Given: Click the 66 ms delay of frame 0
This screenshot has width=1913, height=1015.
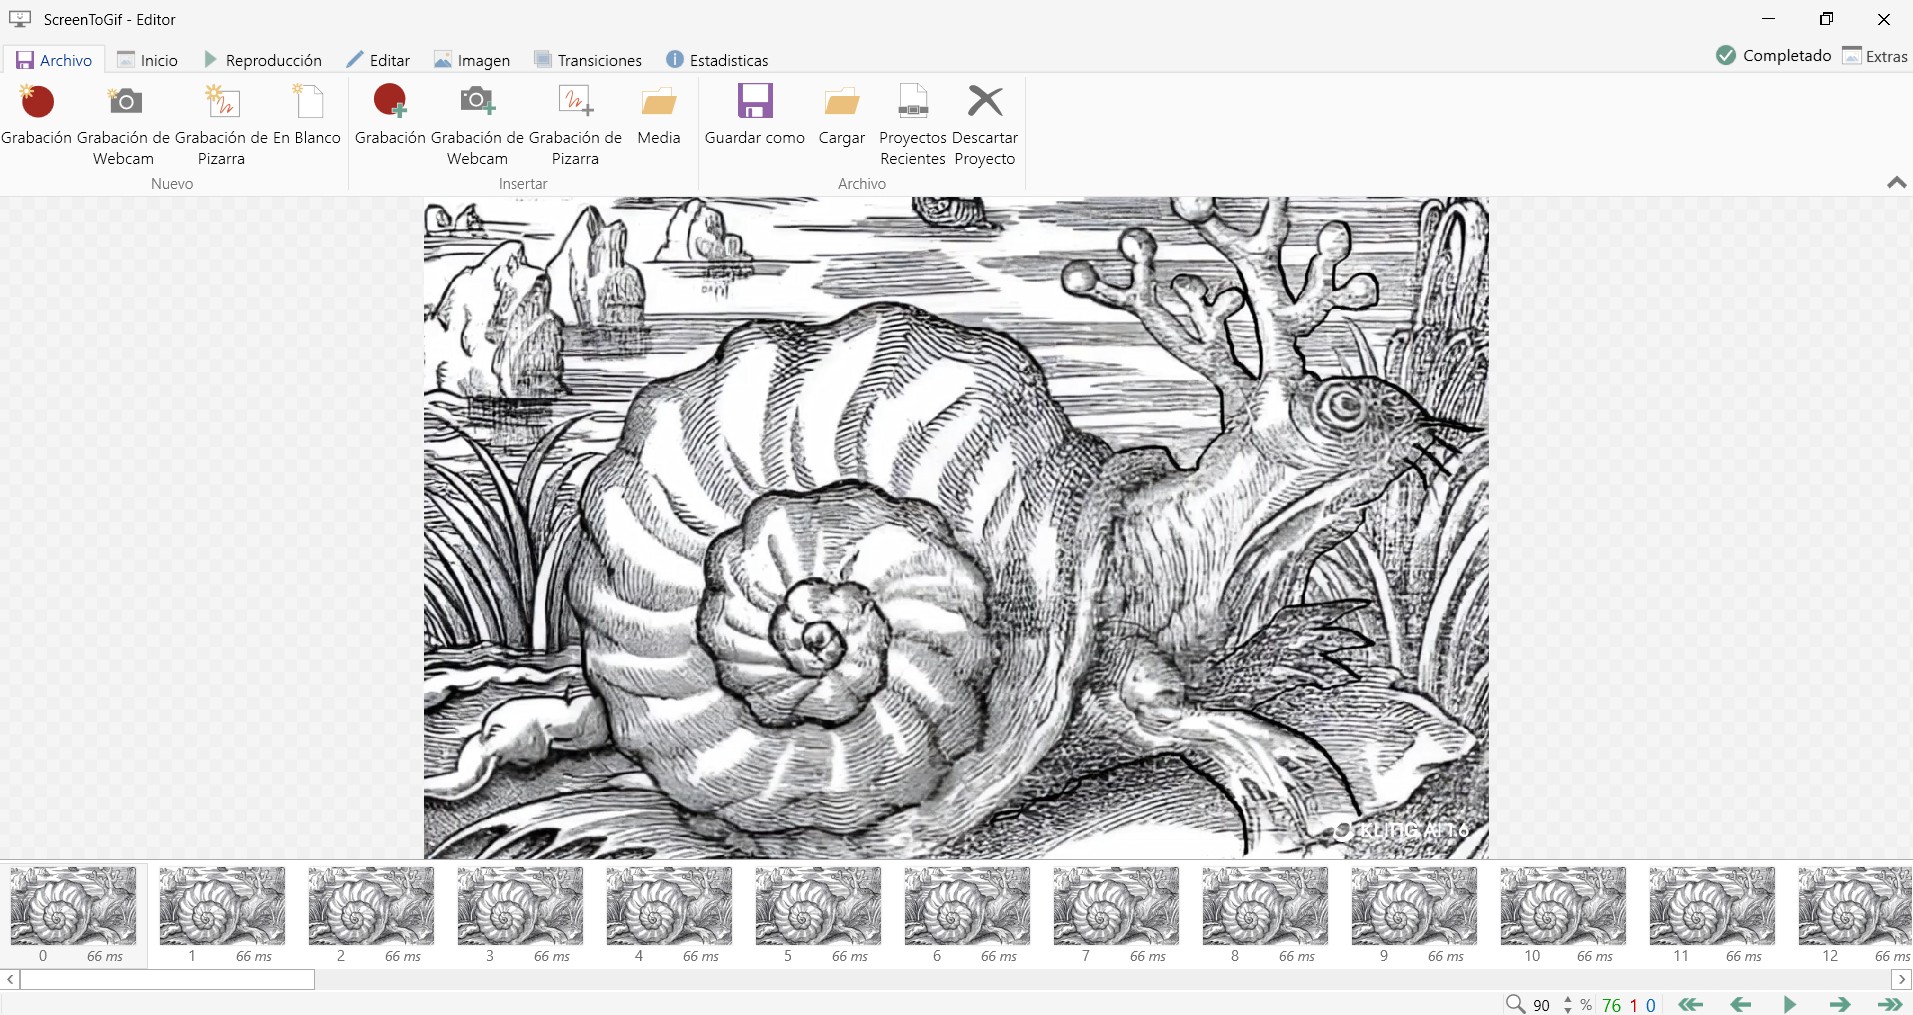Looking at the screenshot, I should tap(105, 956).
